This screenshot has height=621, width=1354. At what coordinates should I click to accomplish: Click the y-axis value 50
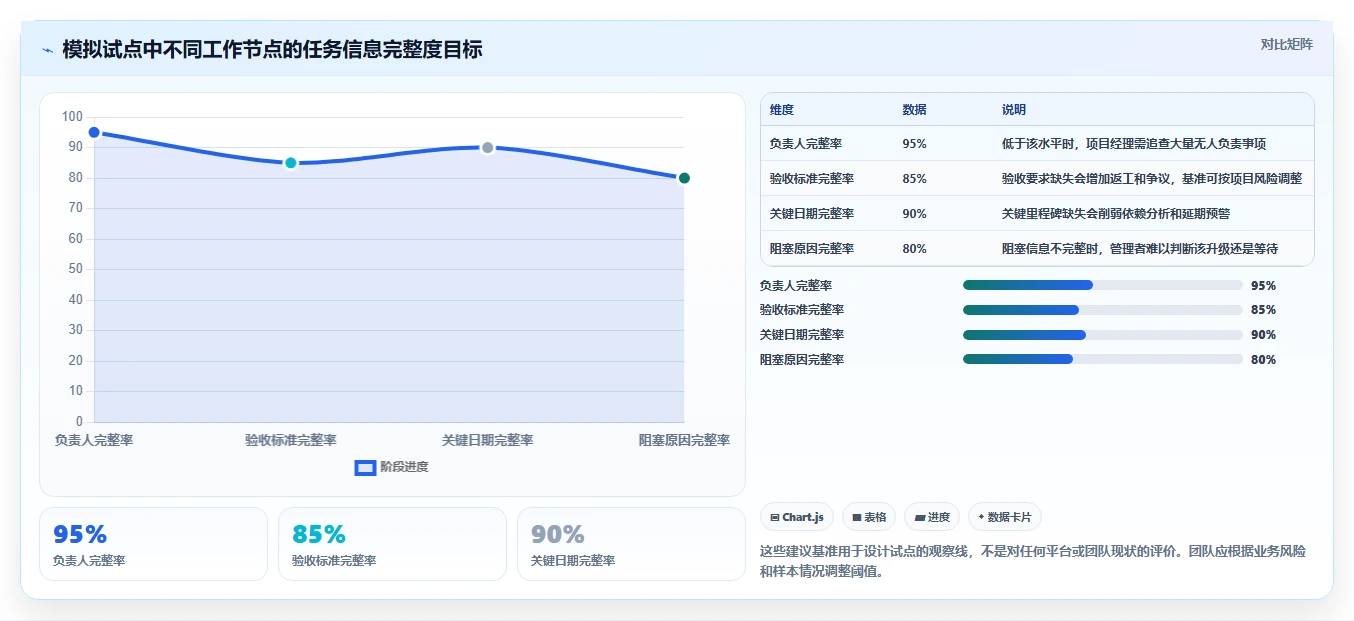coord(76,269)
